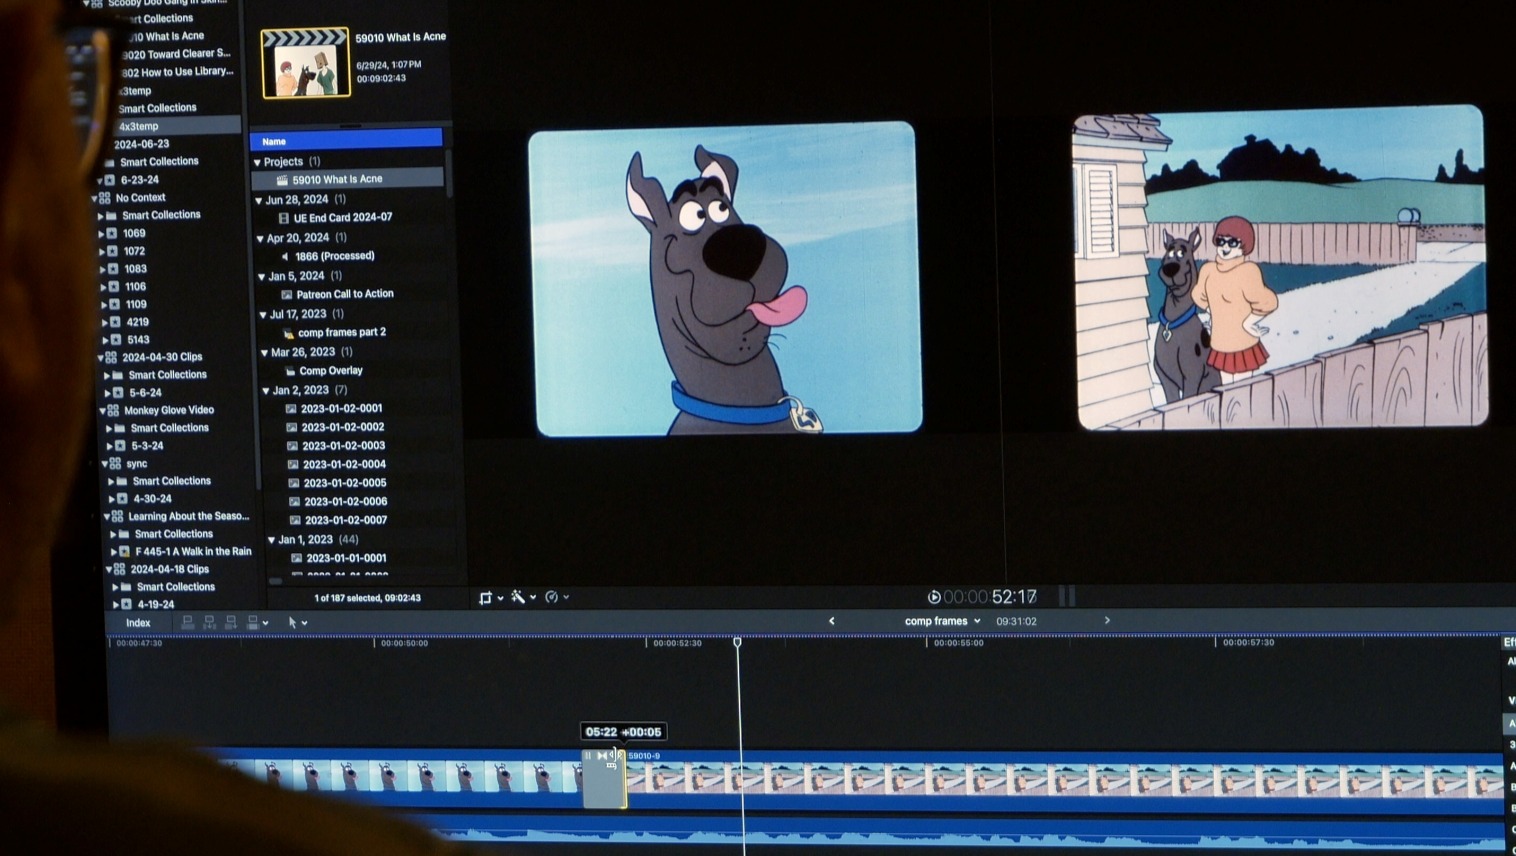Go back in timeline history
The image size is (1516, 856).
831,621
